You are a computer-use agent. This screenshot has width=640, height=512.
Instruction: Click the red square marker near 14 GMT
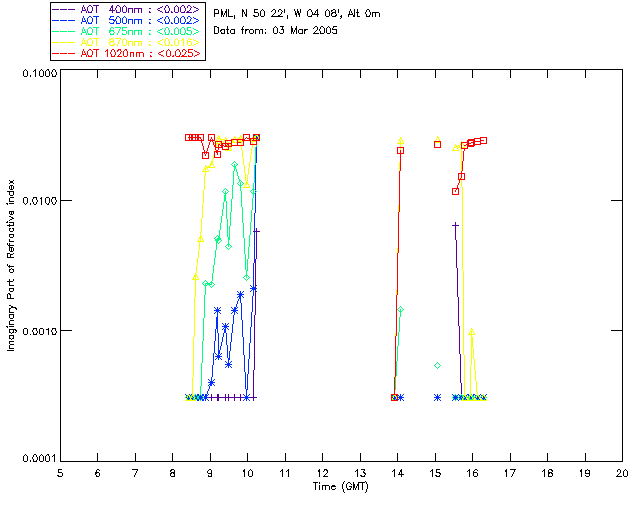pos(400,151)
